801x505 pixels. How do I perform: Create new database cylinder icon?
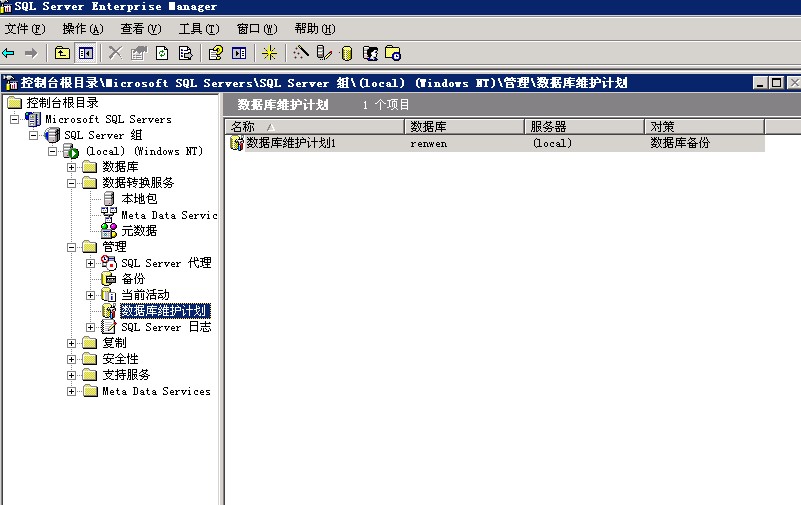[x=347, y=53]
